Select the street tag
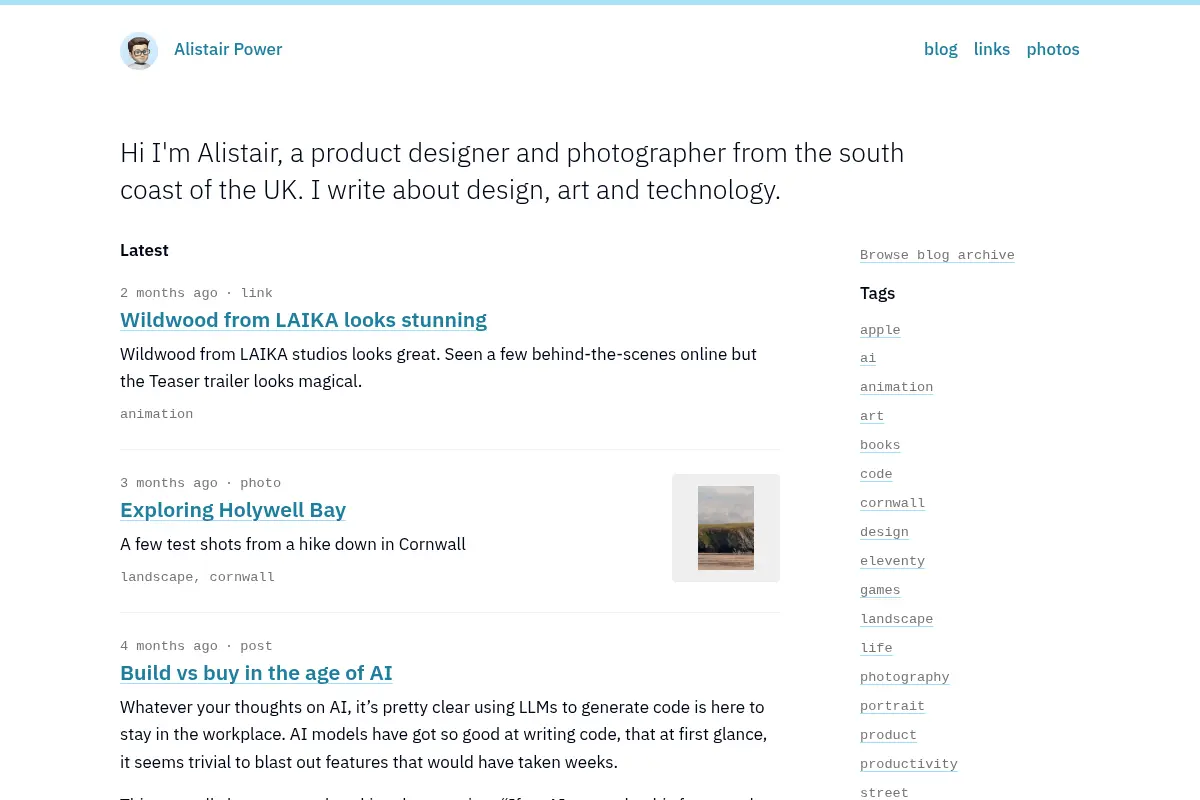The height and width of the screenshot is (800, 1200). click(884, 793)
